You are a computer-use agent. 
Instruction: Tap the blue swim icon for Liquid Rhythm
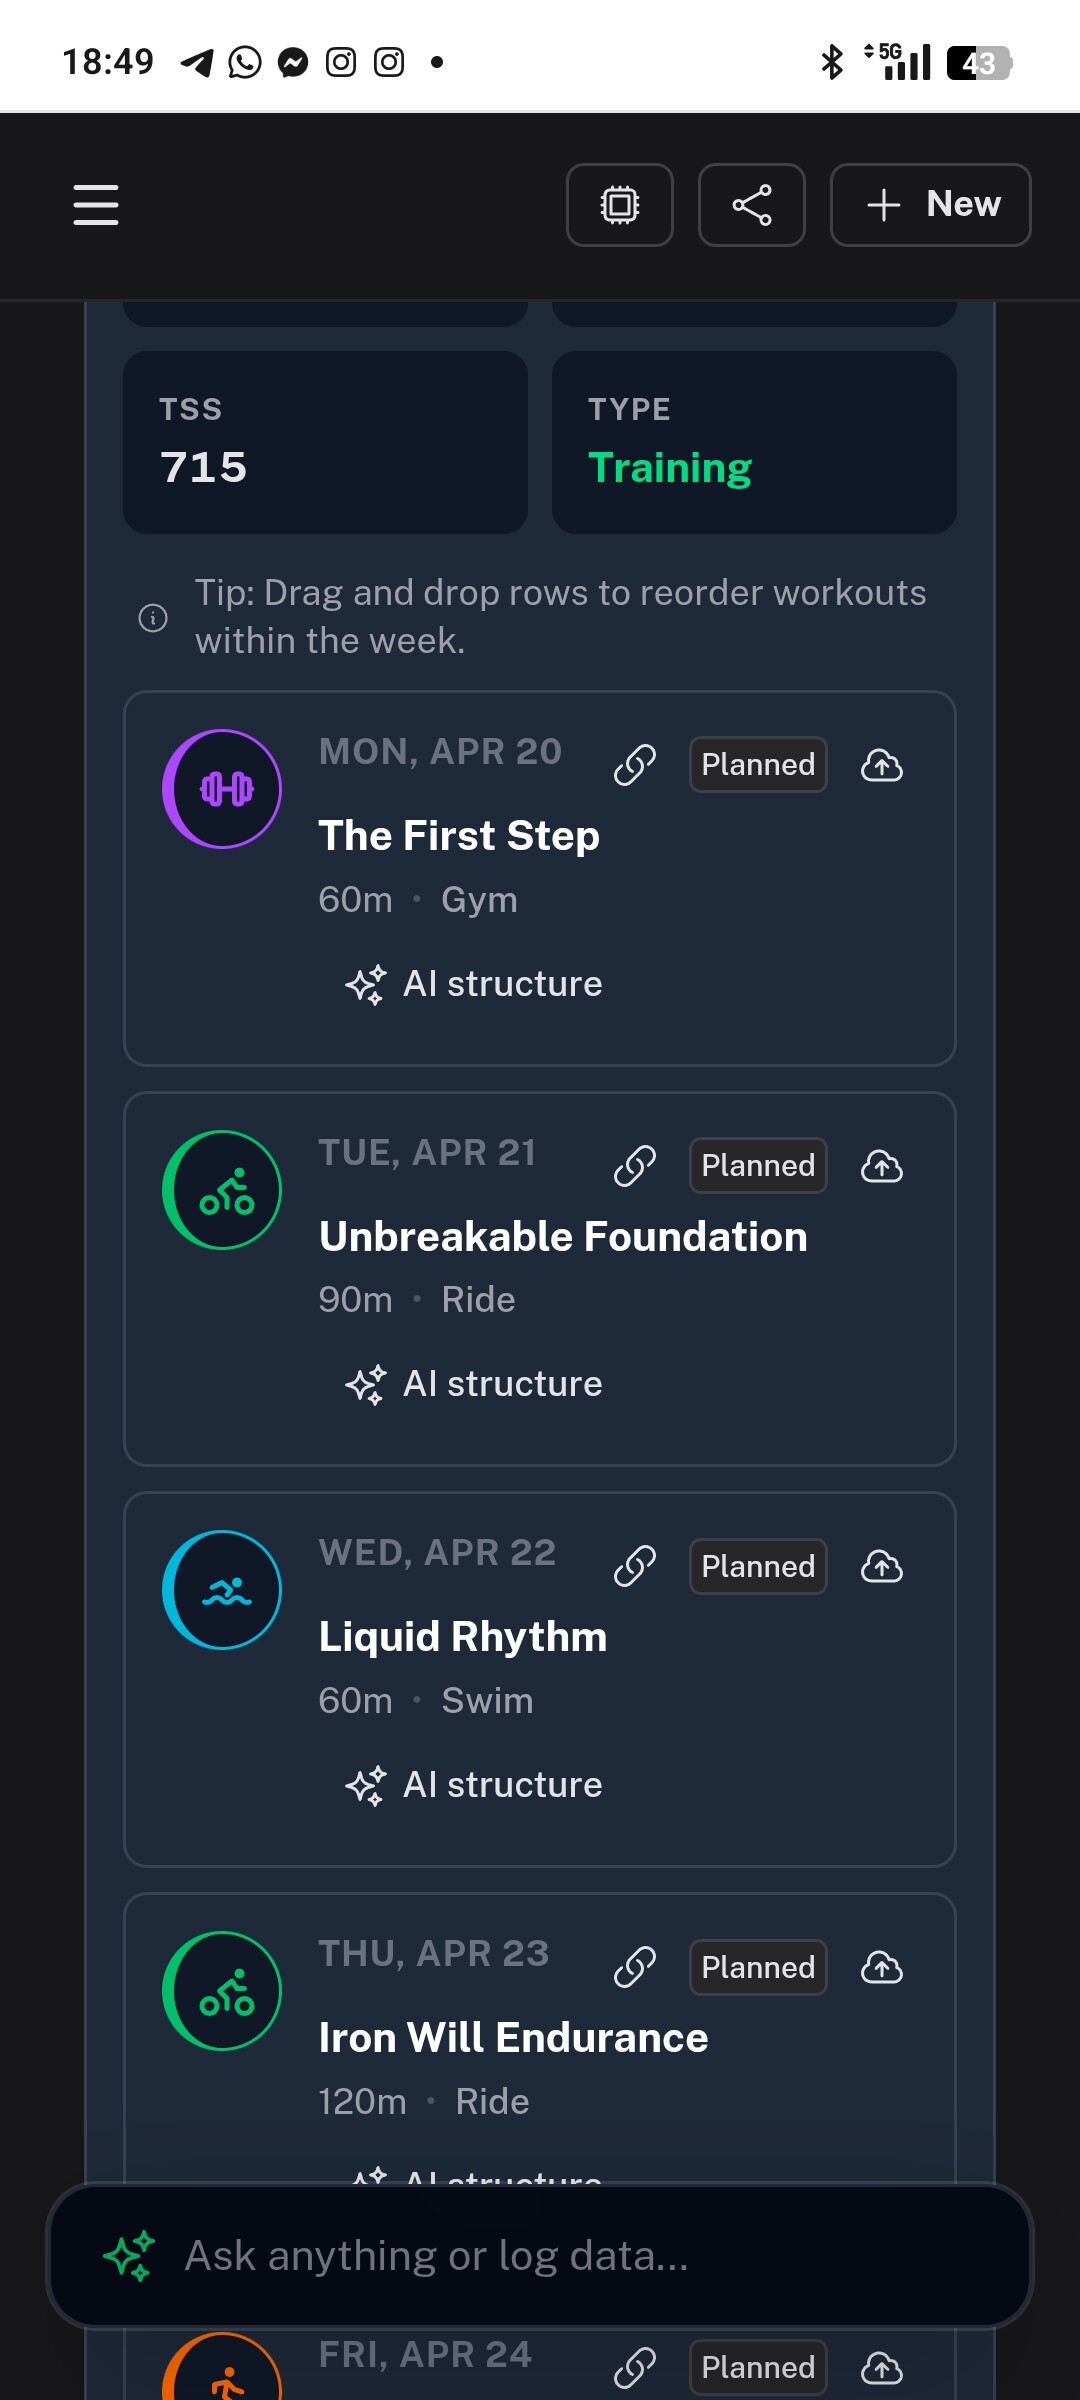(x=222, y=1590)
